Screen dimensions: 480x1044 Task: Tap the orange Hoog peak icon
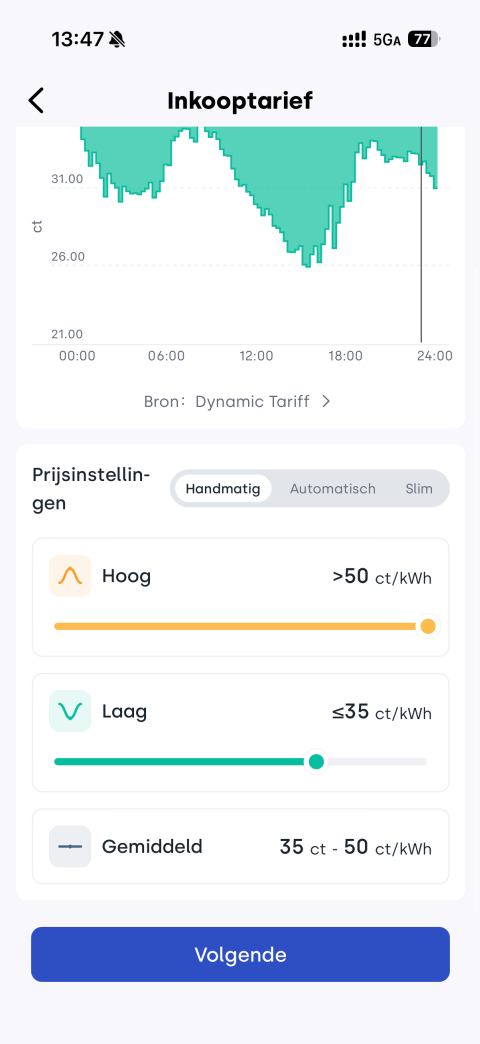click(x=70, y=576)
